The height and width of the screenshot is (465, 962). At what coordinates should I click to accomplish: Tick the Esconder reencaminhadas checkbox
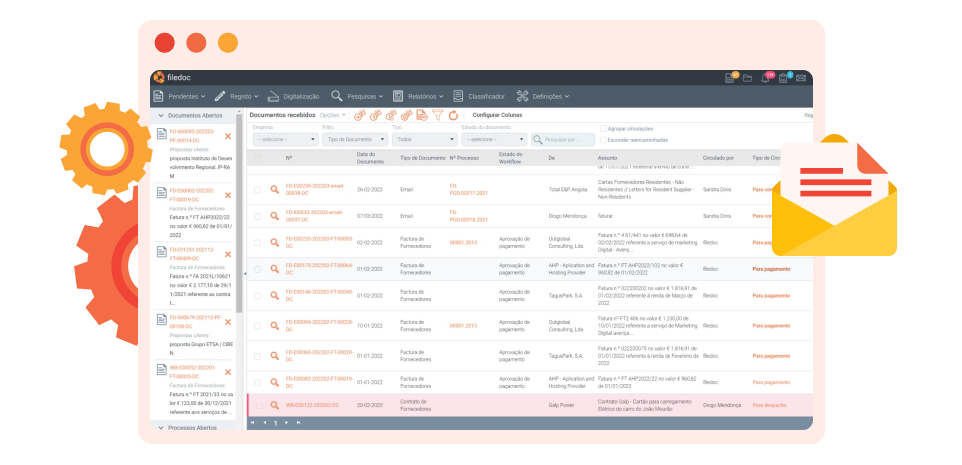click(x=603, y=140)
